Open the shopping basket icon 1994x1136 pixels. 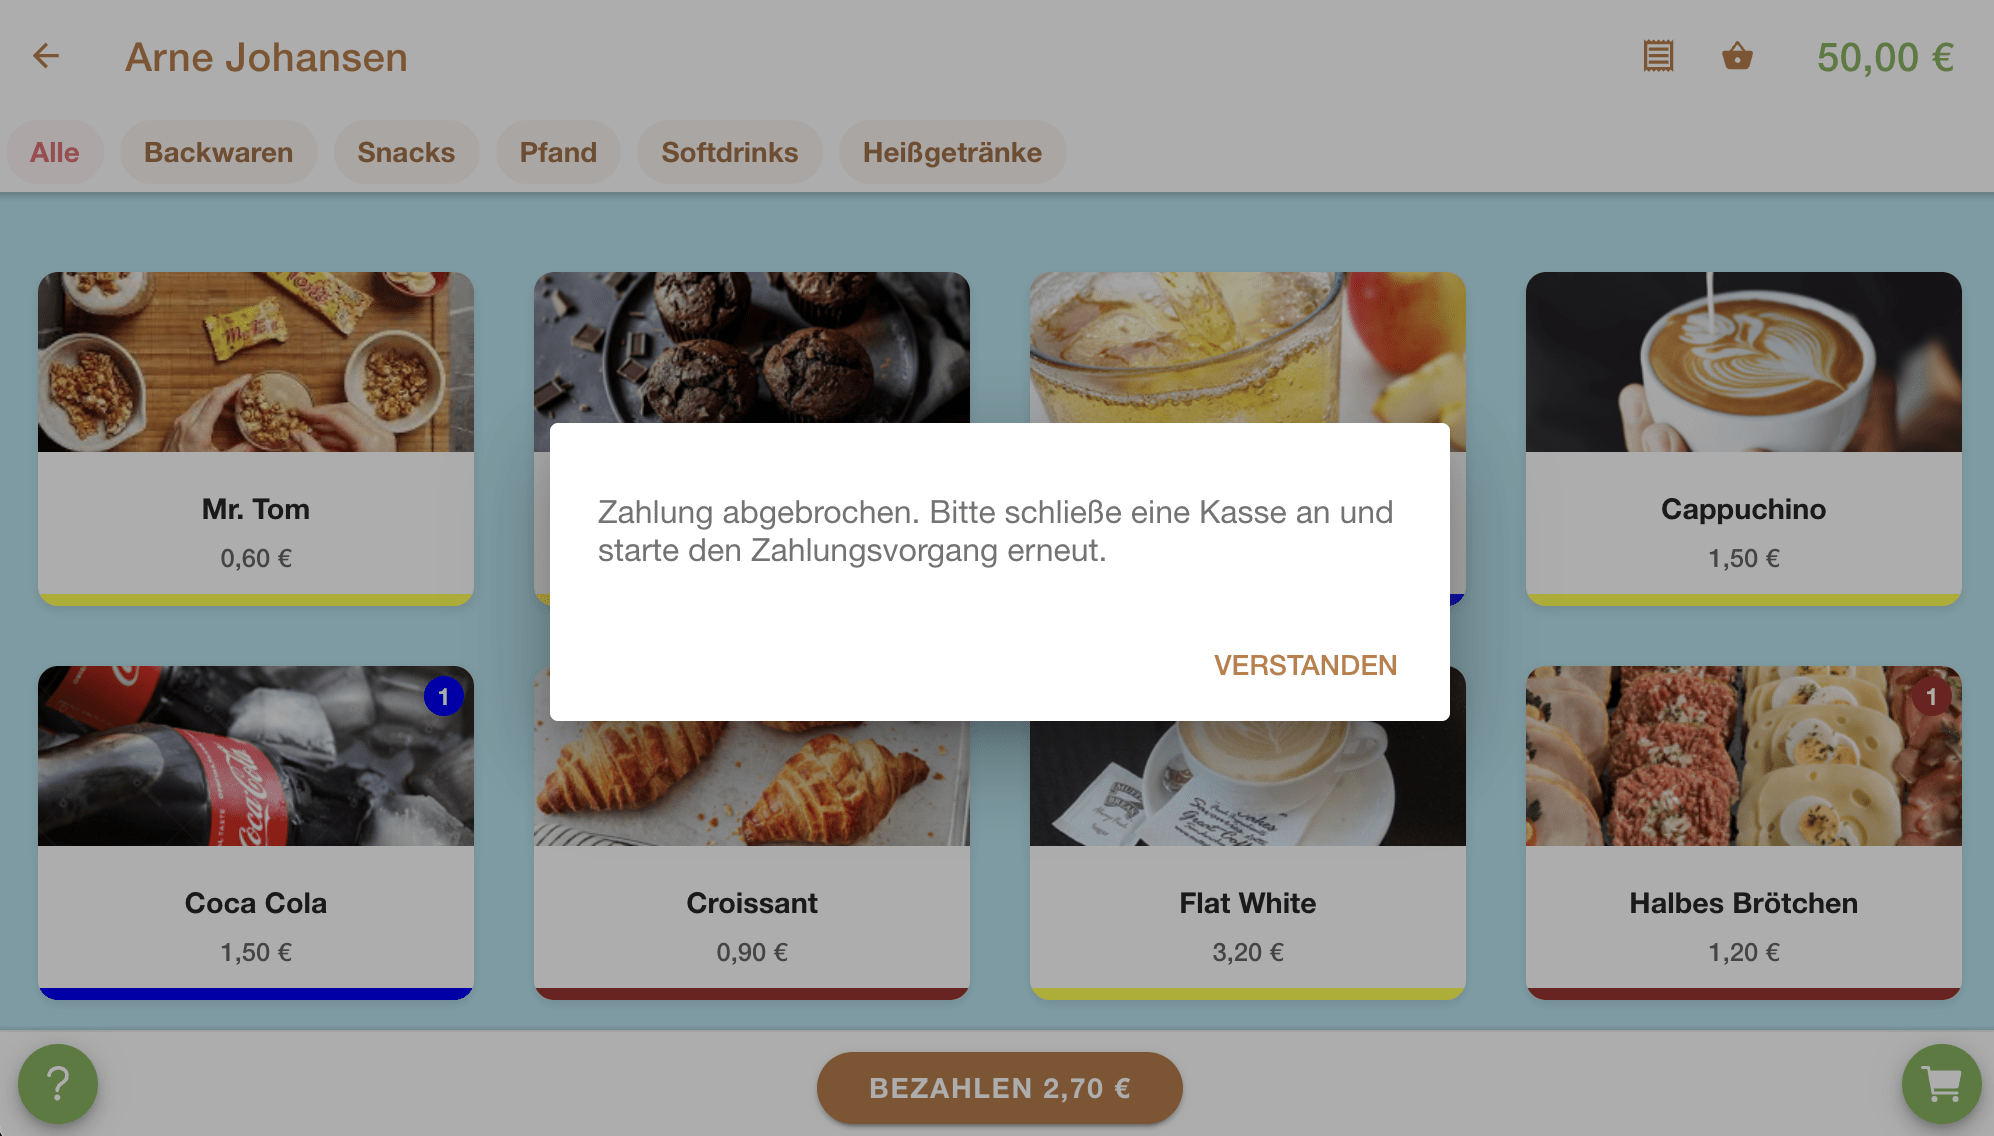(x=1737, y=56)
